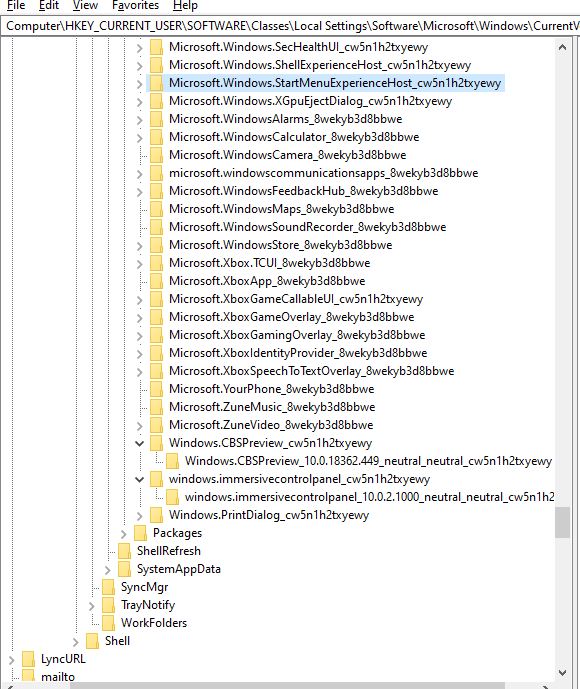Screen dimensions: 580x689
Task: Click folder icon of Microsoft.ZuneVideo key
Action: [x=156, y=425]
